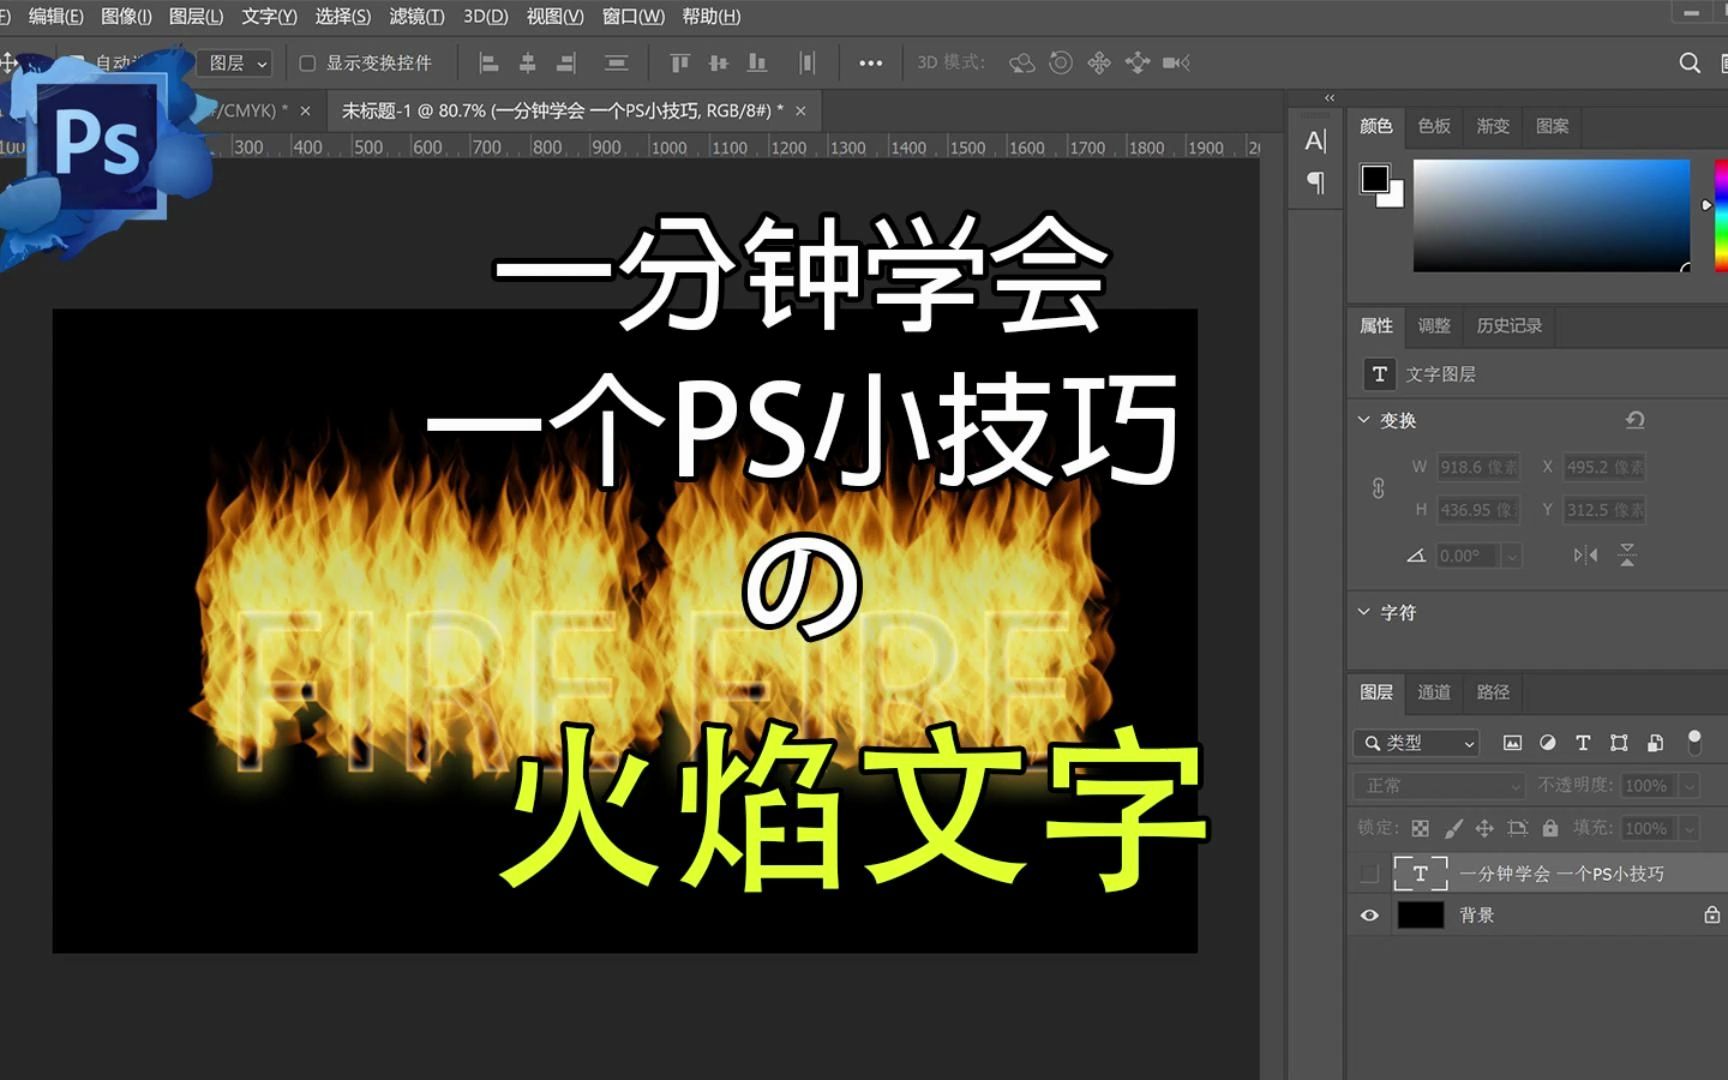Click the reset transform button in Properties
Screen dimensions: 1728x1080
click(1635, 420)
